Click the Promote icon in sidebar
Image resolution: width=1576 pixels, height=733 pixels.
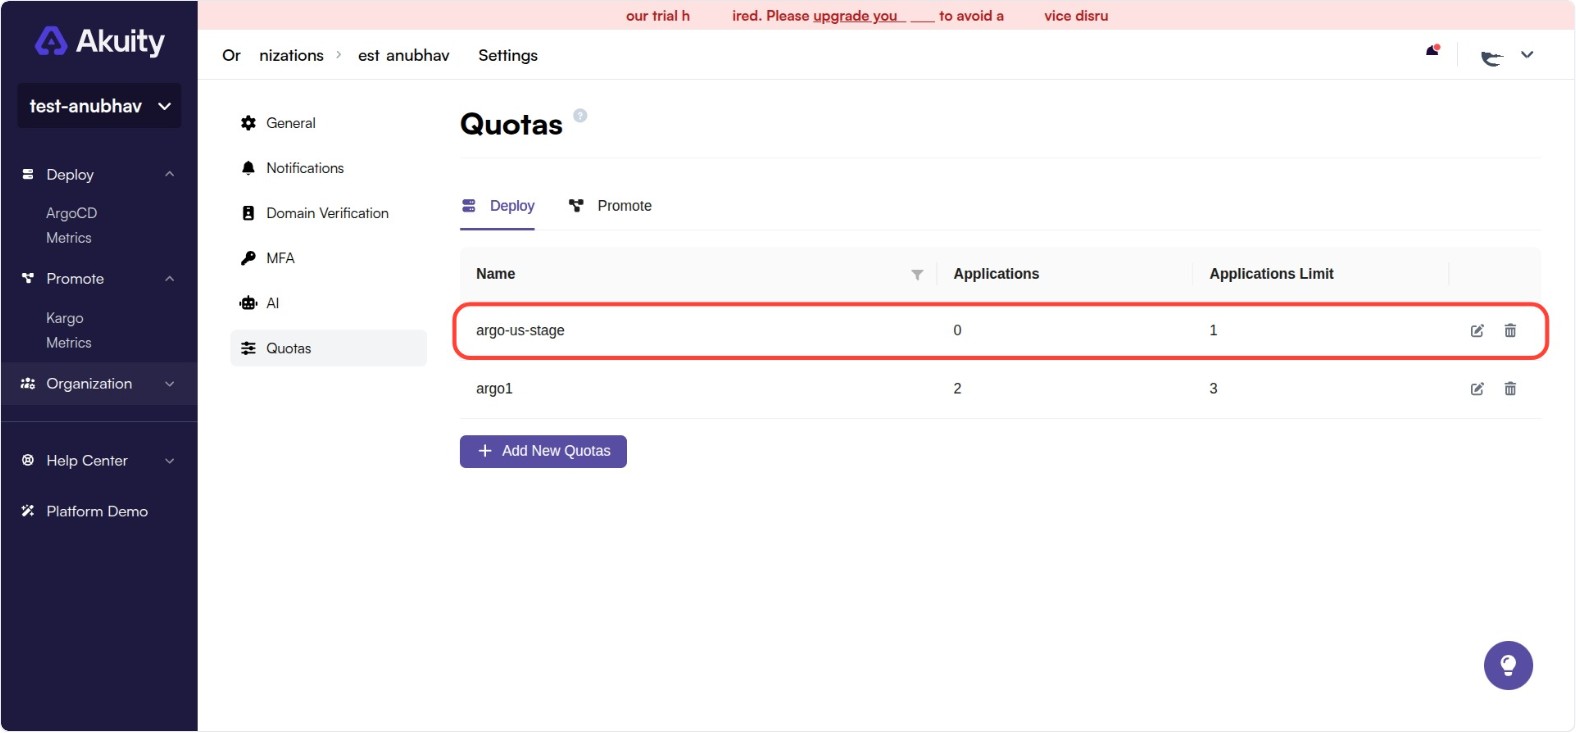point(28,278)
